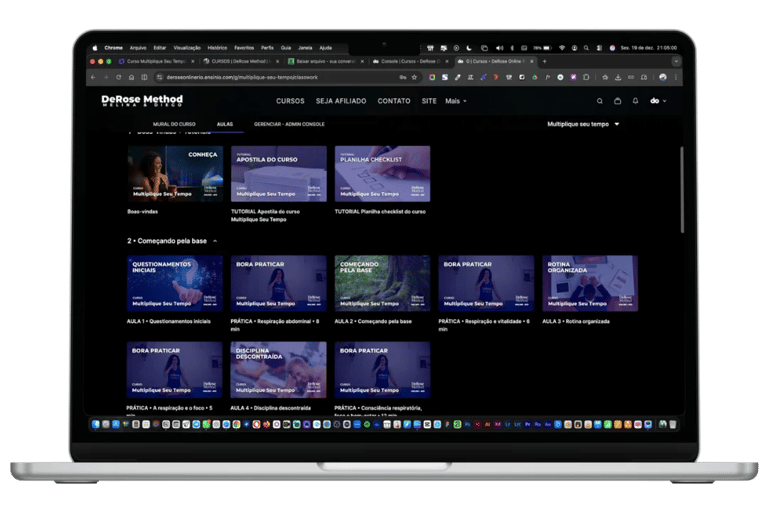Viewport: 768px width, 512px height.
Task: Open AULA 3 Rotina organizada title
Action: click(x=576, y=321)
